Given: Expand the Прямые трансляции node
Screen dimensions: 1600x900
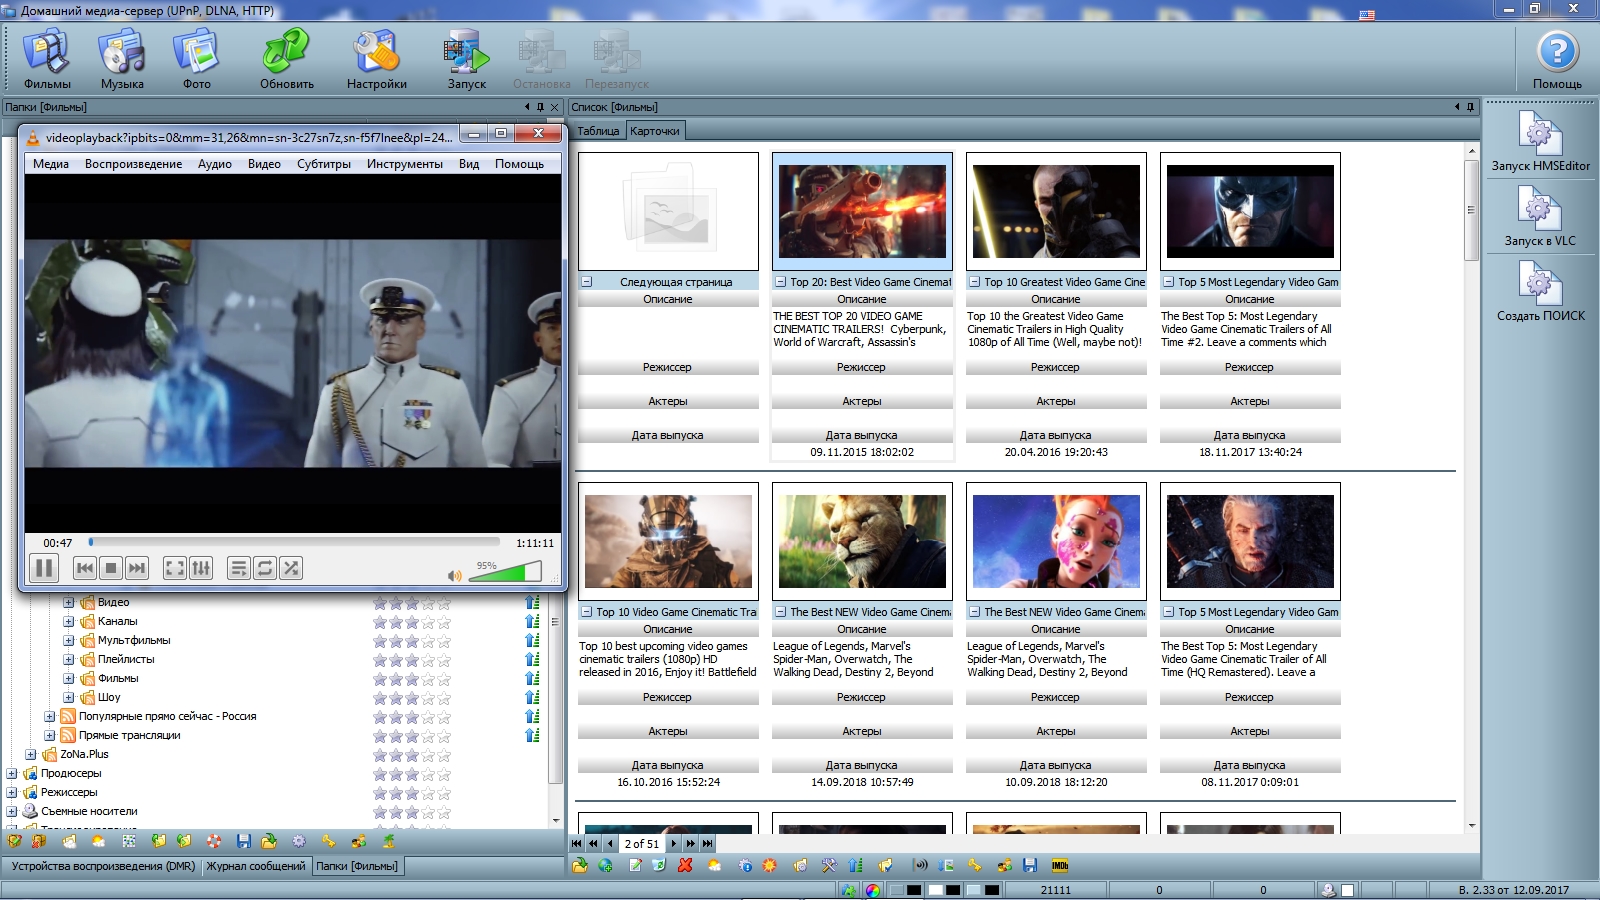Looking at the screenshot, I should (x=50, y=735).
